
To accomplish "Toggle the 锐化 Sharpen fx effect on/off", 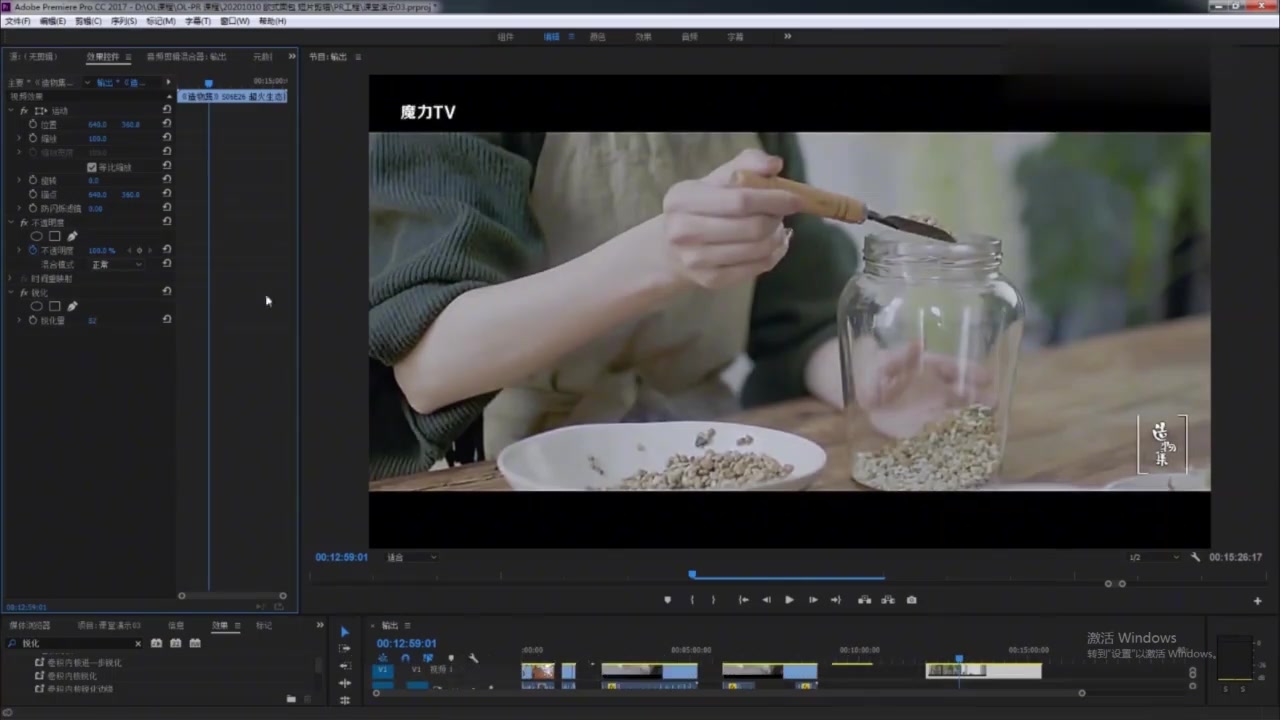I will click(x=24, y=292).
